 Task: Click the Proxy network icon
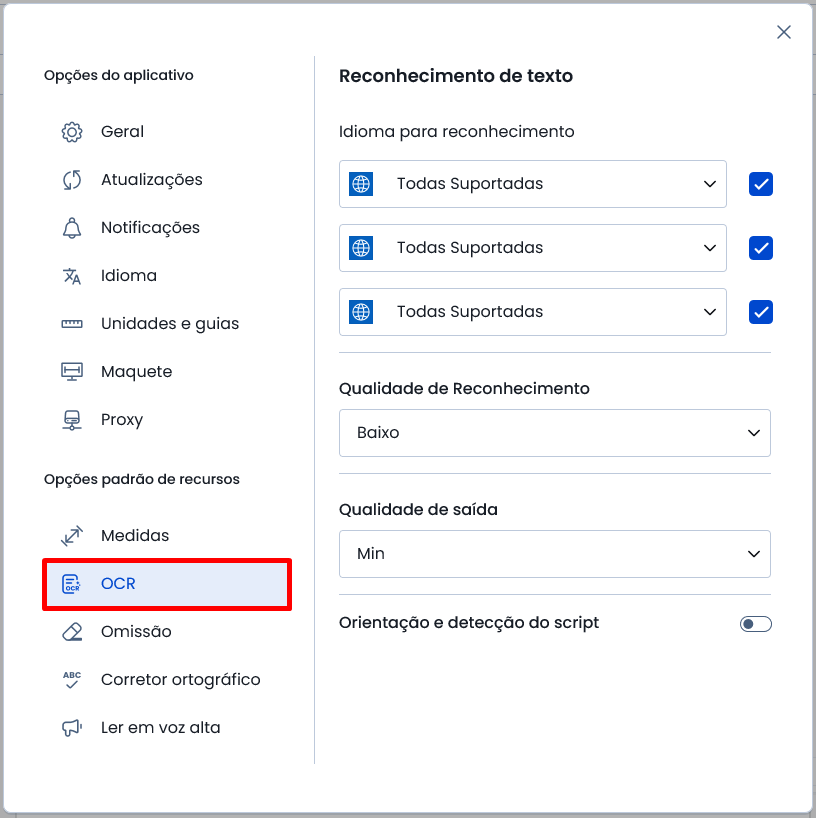pyautogui.click(x=72, y=420)
